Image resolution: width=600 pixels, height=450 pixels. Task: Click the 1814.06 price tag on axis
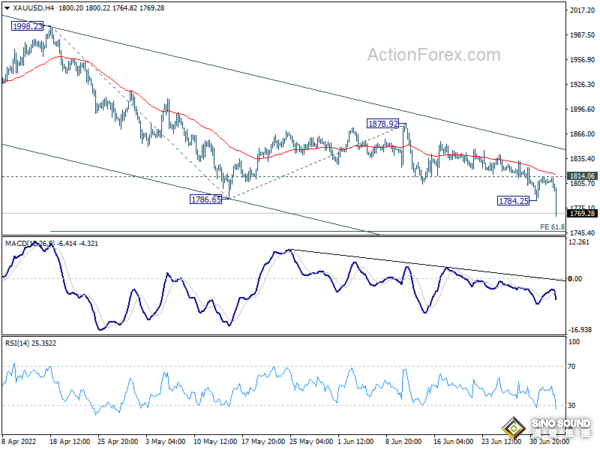click(x=582, y=176)
